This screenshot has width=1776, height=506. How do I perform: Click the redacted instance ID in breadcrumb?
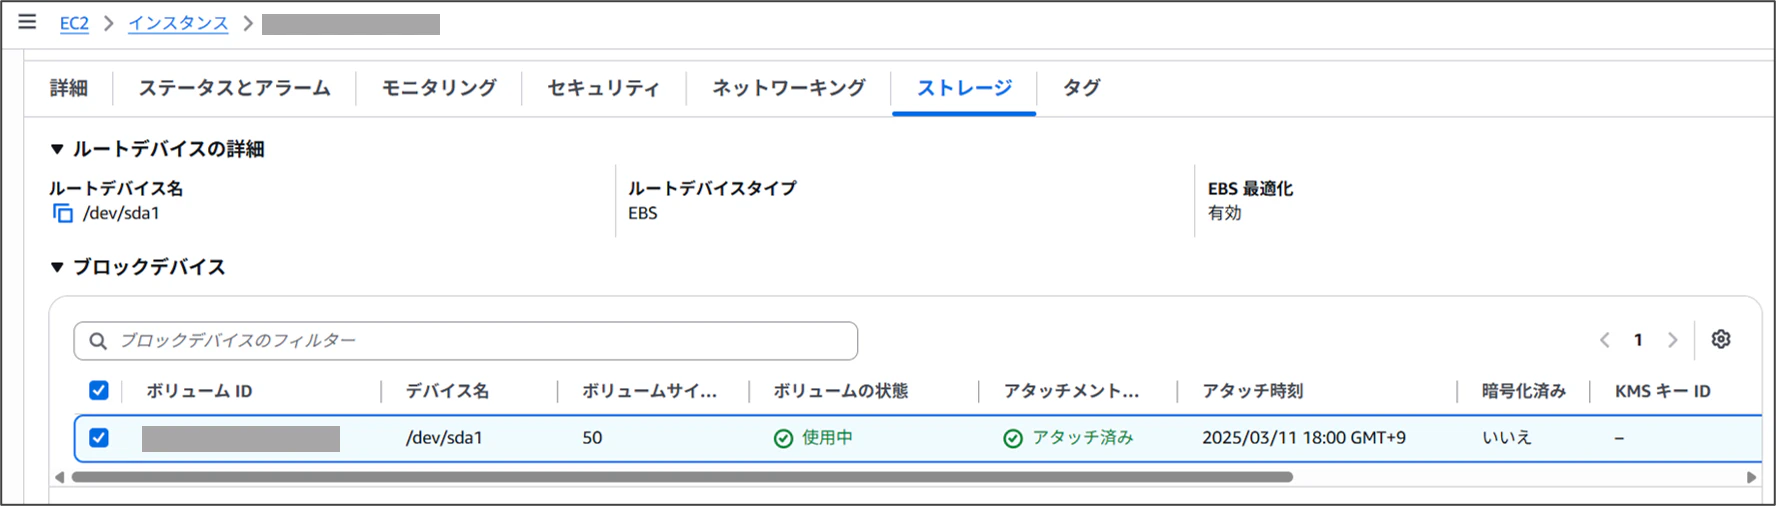click(x=351, y=24)
